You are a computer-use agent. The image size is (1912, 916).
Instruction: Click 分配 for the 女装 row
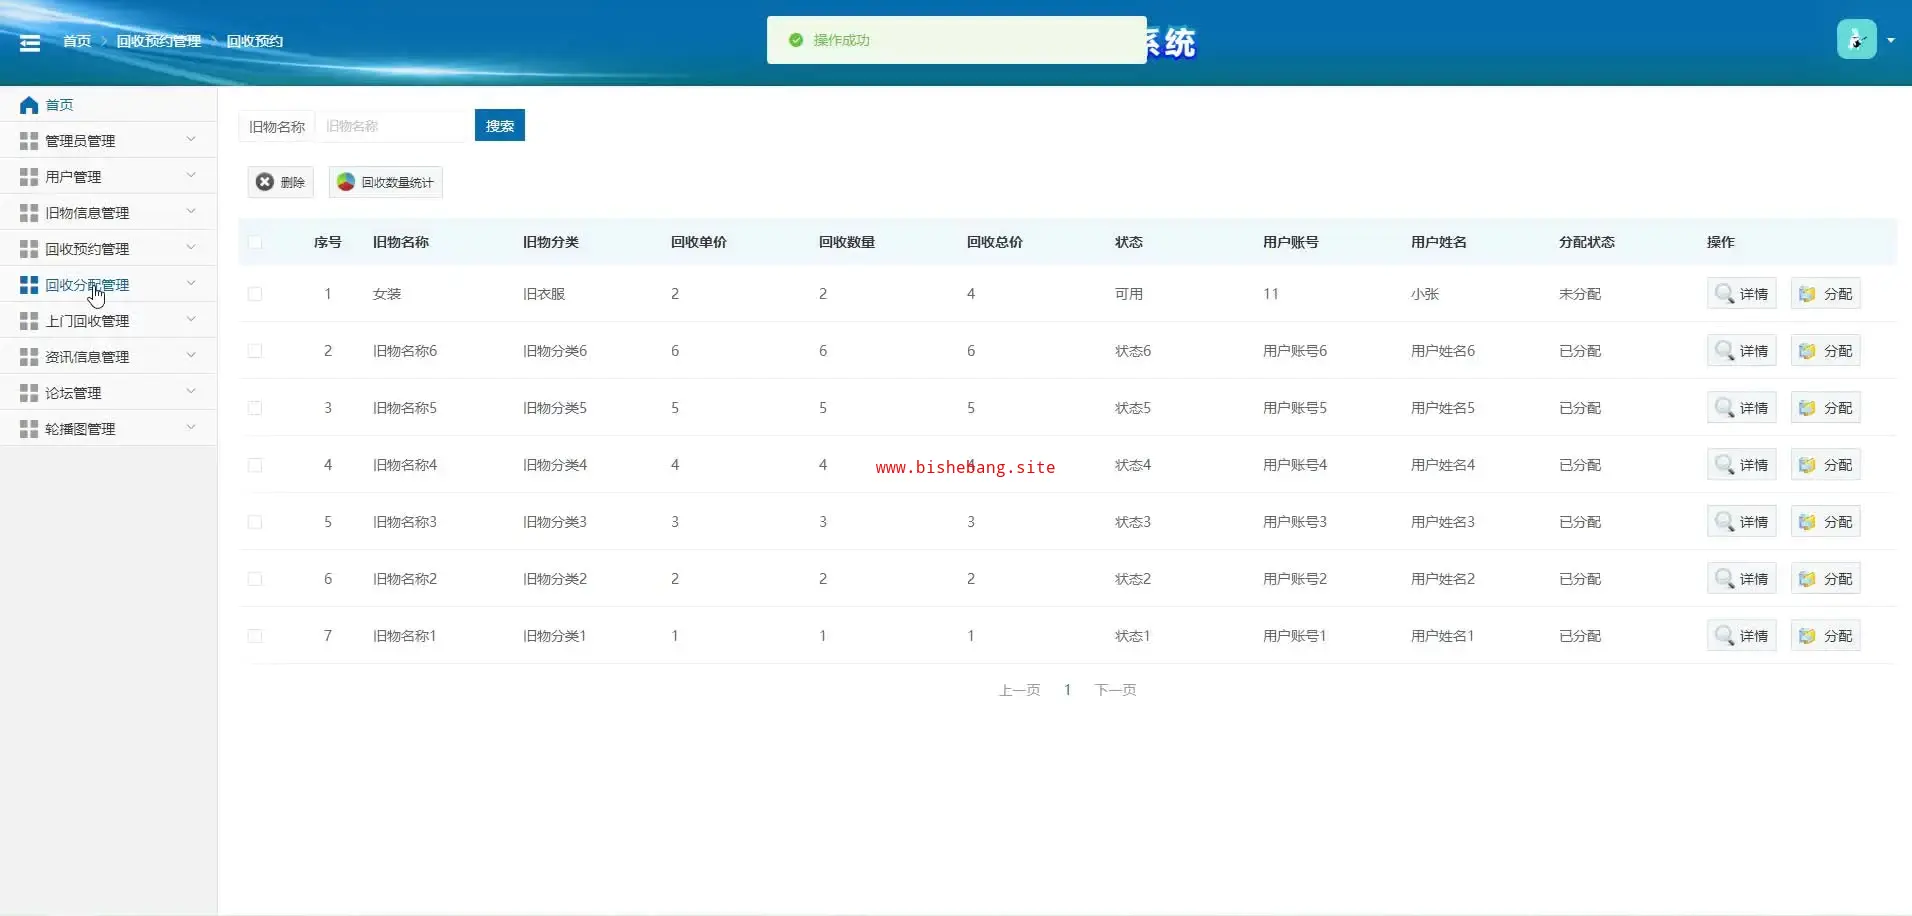1825,294
